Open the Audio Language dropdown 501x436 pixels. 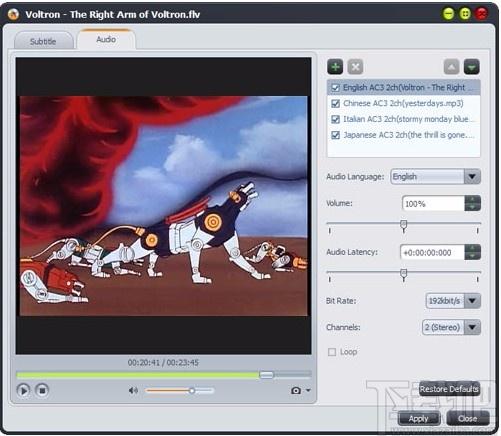pos(472,177)
